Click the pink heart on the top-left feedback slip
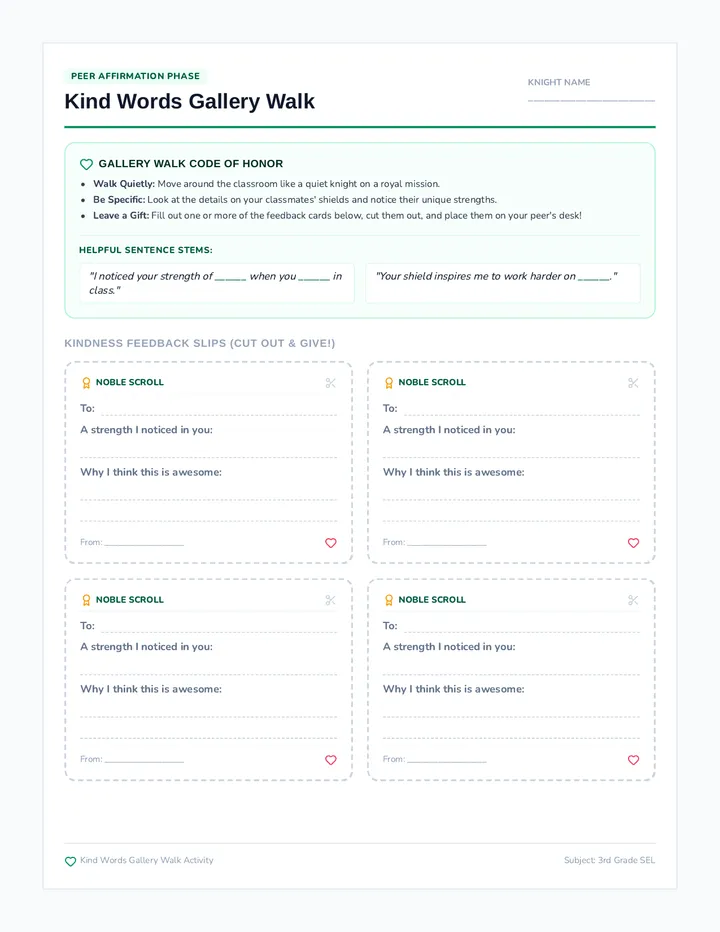The height and width of the screenshot is (932, 720). [331, 543]
